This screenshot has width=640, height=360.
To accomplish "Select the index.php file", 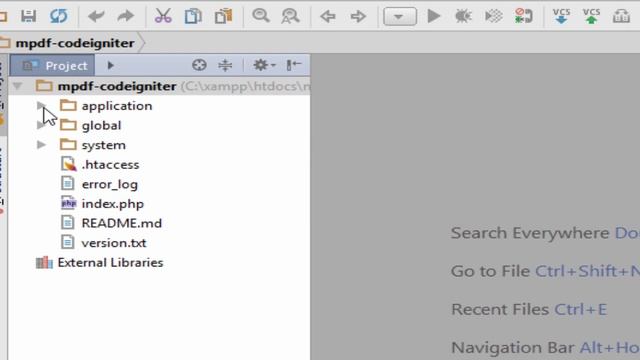I will coord(113,204).
